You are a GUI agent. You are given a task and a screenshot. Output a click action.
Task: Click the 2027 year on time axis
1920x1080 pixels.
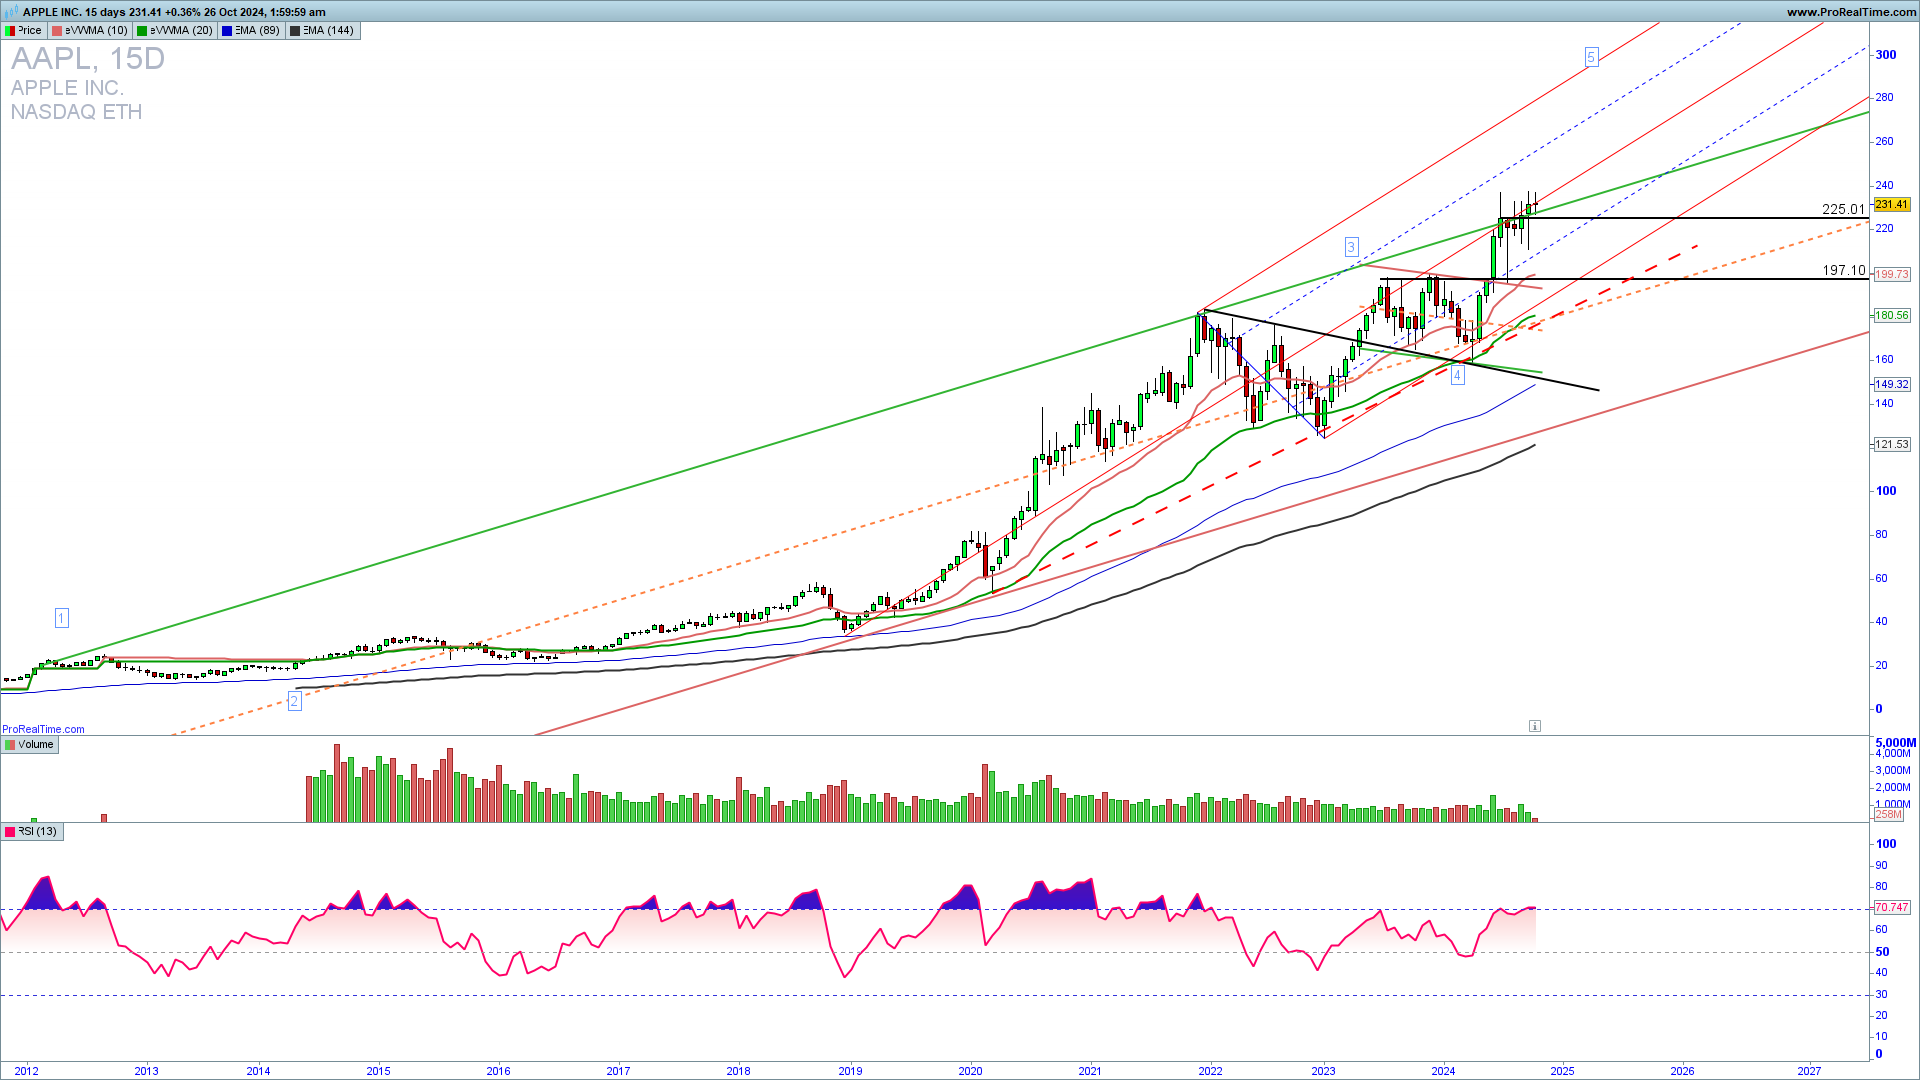1809,1071
